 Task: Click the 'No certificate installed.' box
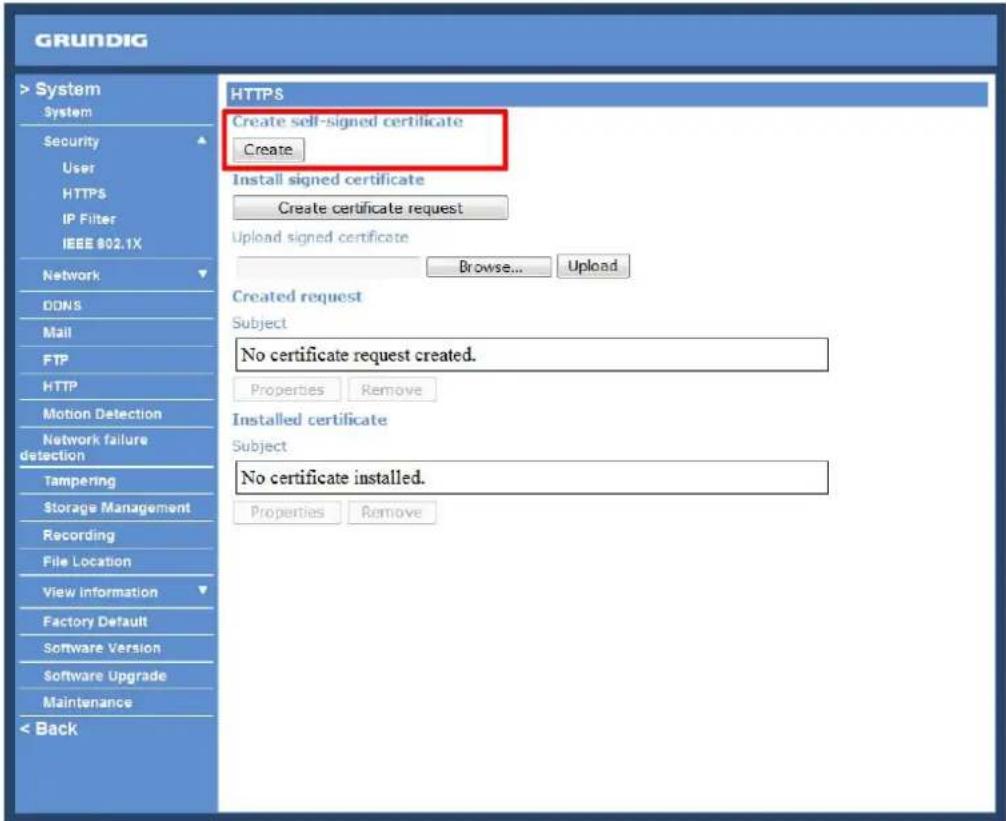[532, 478]
